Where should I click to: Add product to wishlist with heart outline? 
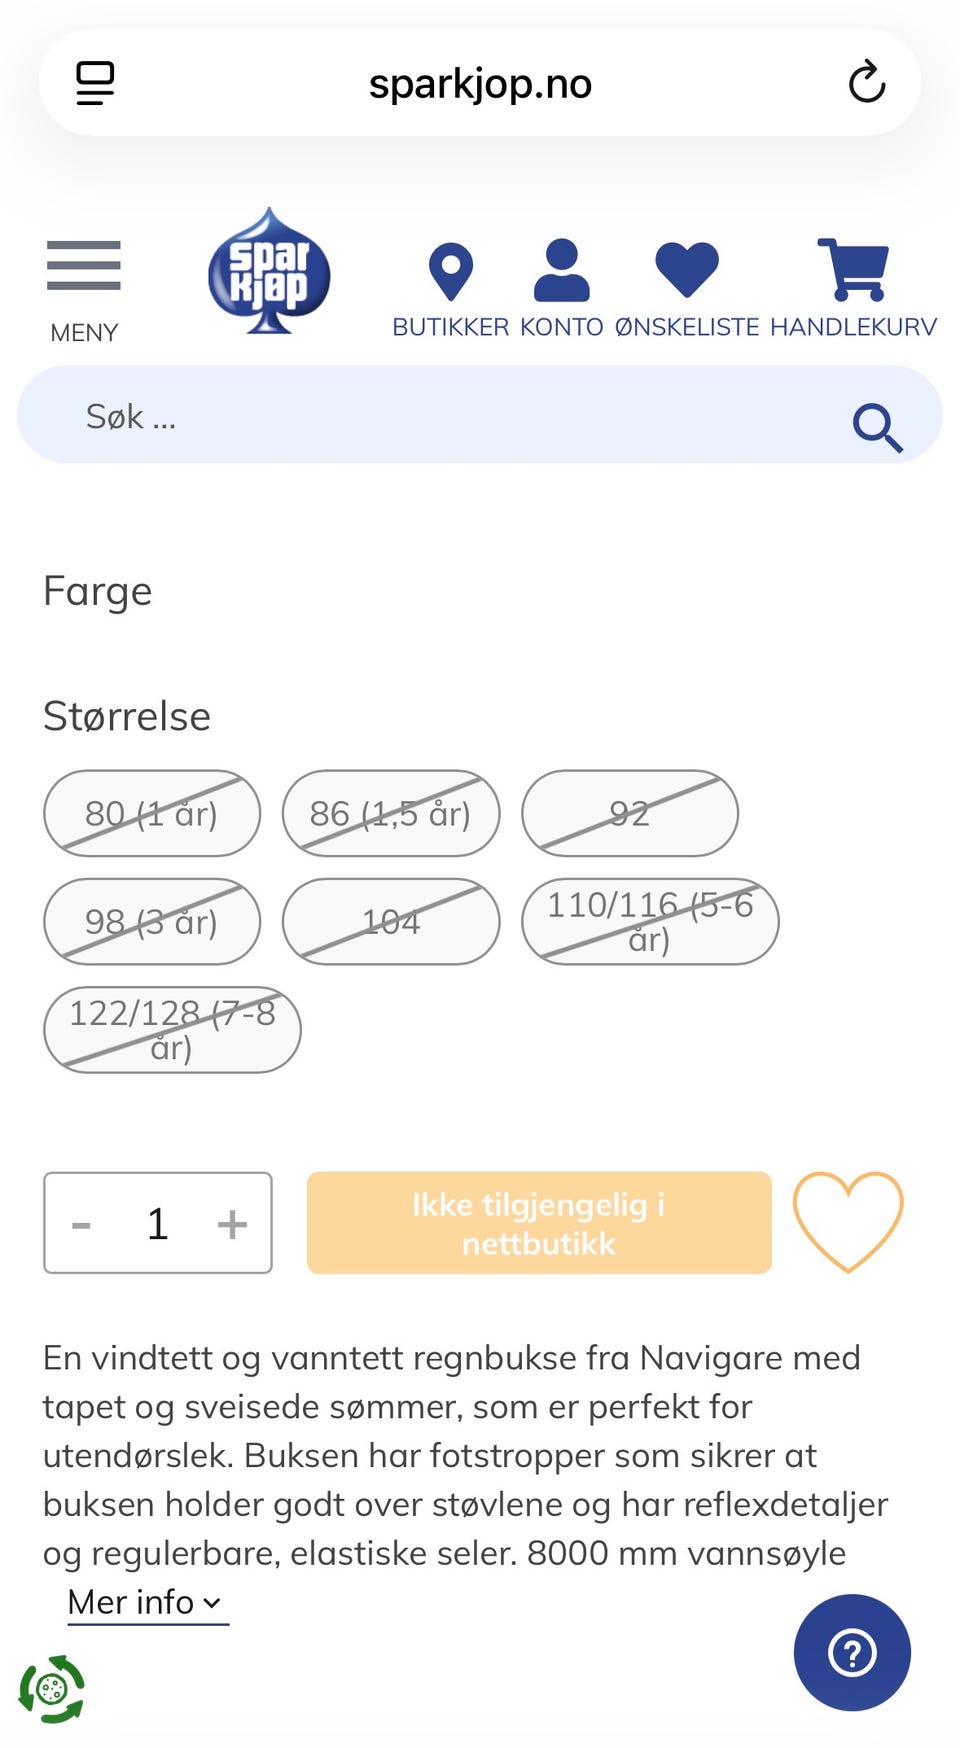click(x=847, y=1221)
